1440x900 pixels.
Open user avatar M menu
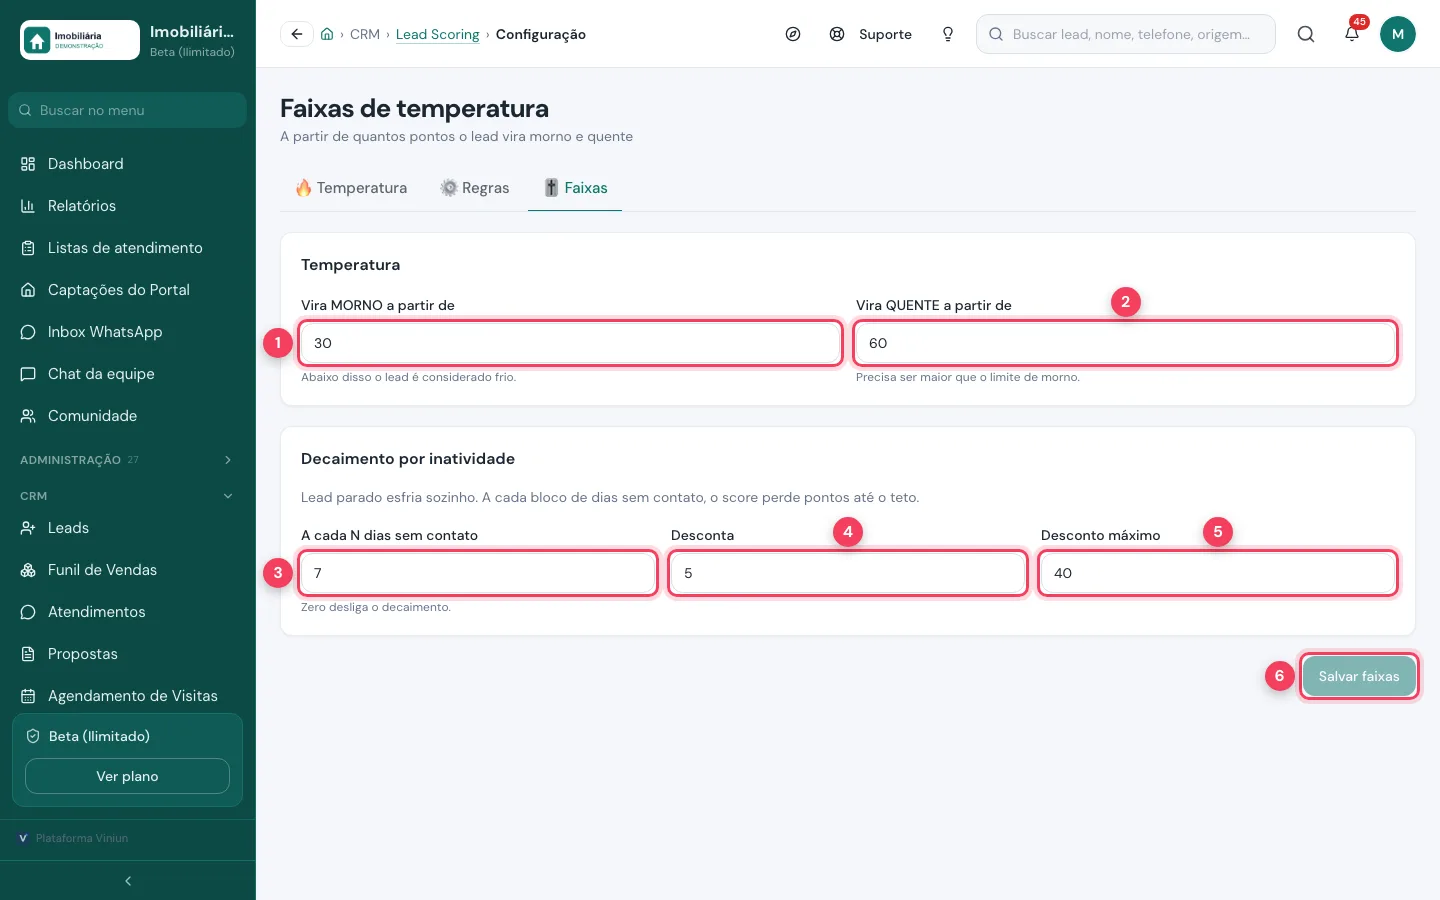point(1398,34)
